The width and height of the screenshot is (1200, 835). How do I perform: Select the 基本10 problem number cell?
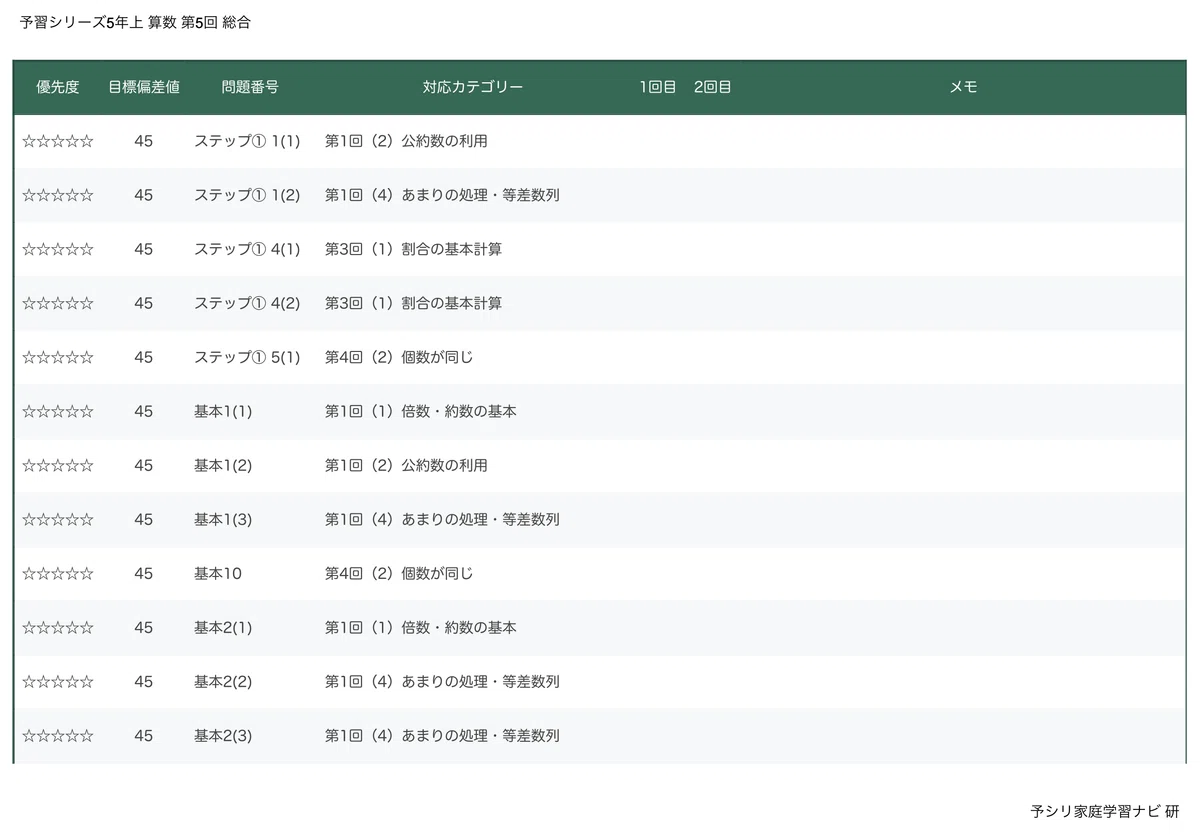click(x=218, y=574)
